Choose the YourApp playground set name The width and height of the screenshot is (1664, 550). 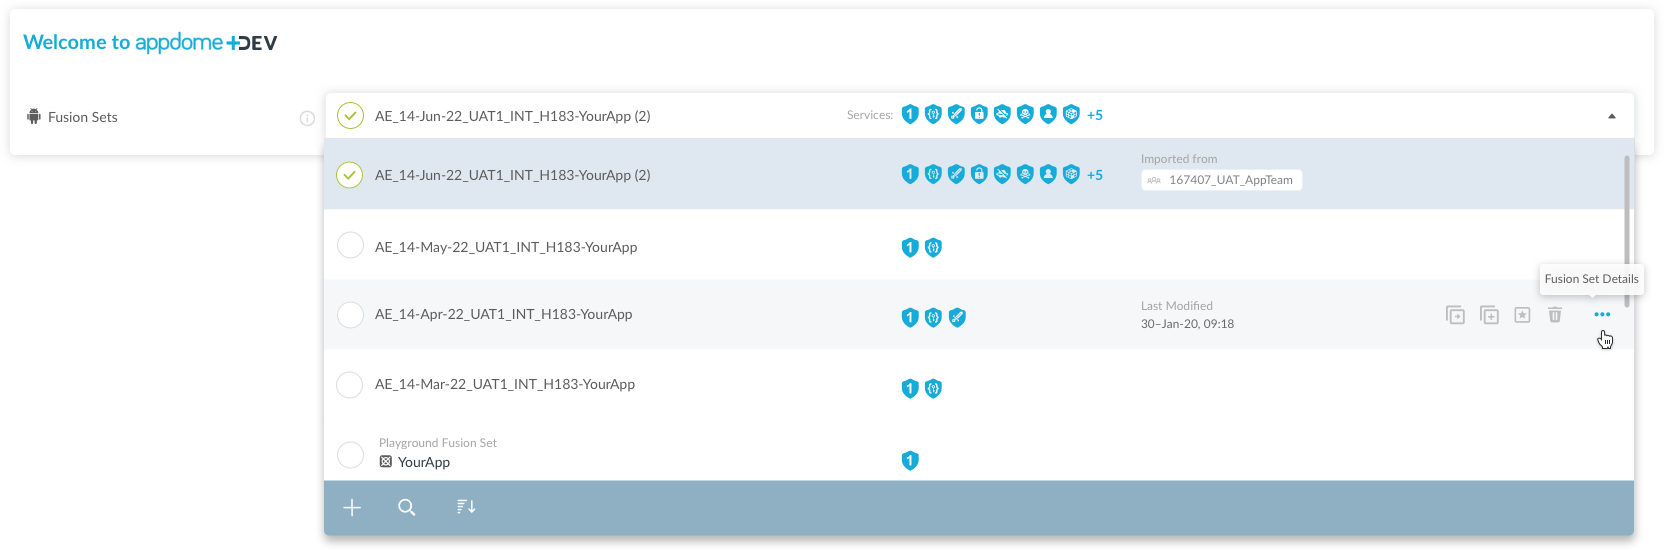click(x=424, y=462)
